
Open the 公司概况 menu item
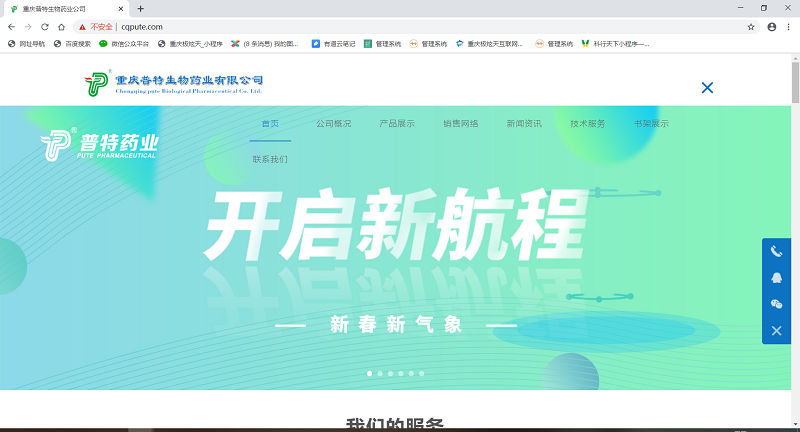tap(333, 124)
